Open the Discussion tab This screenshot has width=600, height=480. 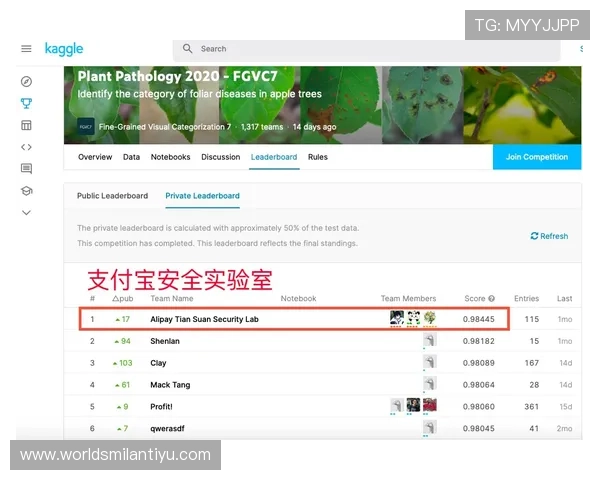coord(221,157)
